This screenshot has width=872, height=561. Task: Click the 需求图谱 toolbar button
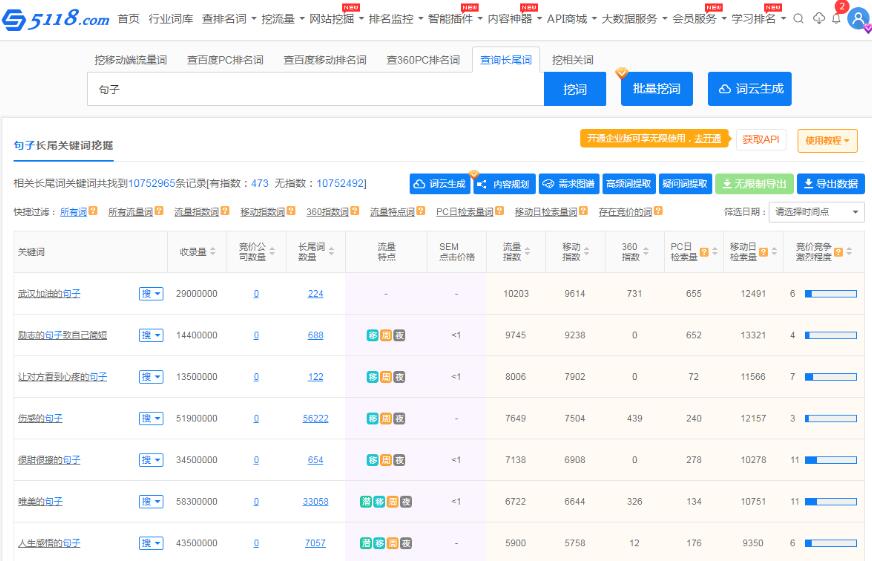coord(567,184)
